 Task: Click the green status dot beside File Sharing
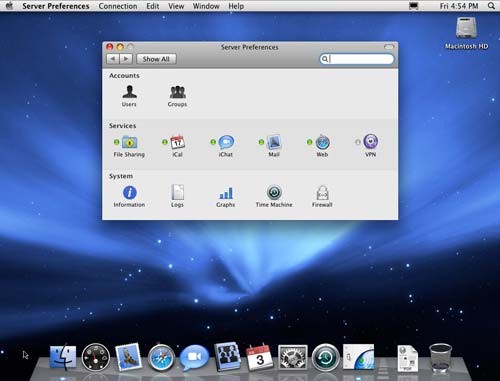116,142
